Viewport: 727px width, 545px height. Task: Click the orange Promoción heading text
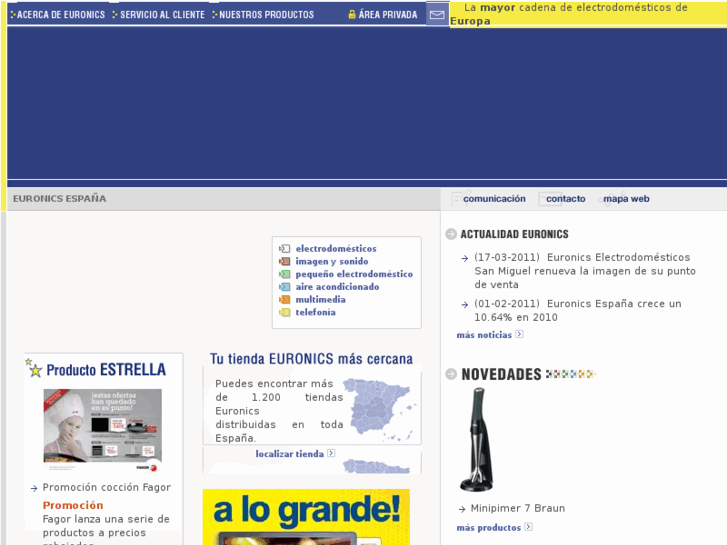click(x=73, y=505)
